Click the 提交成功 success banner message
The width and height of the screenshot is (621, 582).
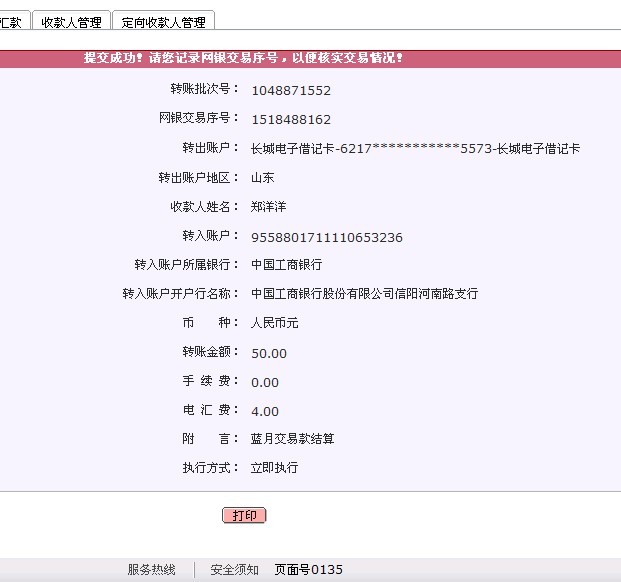click(x=243, y=58)
